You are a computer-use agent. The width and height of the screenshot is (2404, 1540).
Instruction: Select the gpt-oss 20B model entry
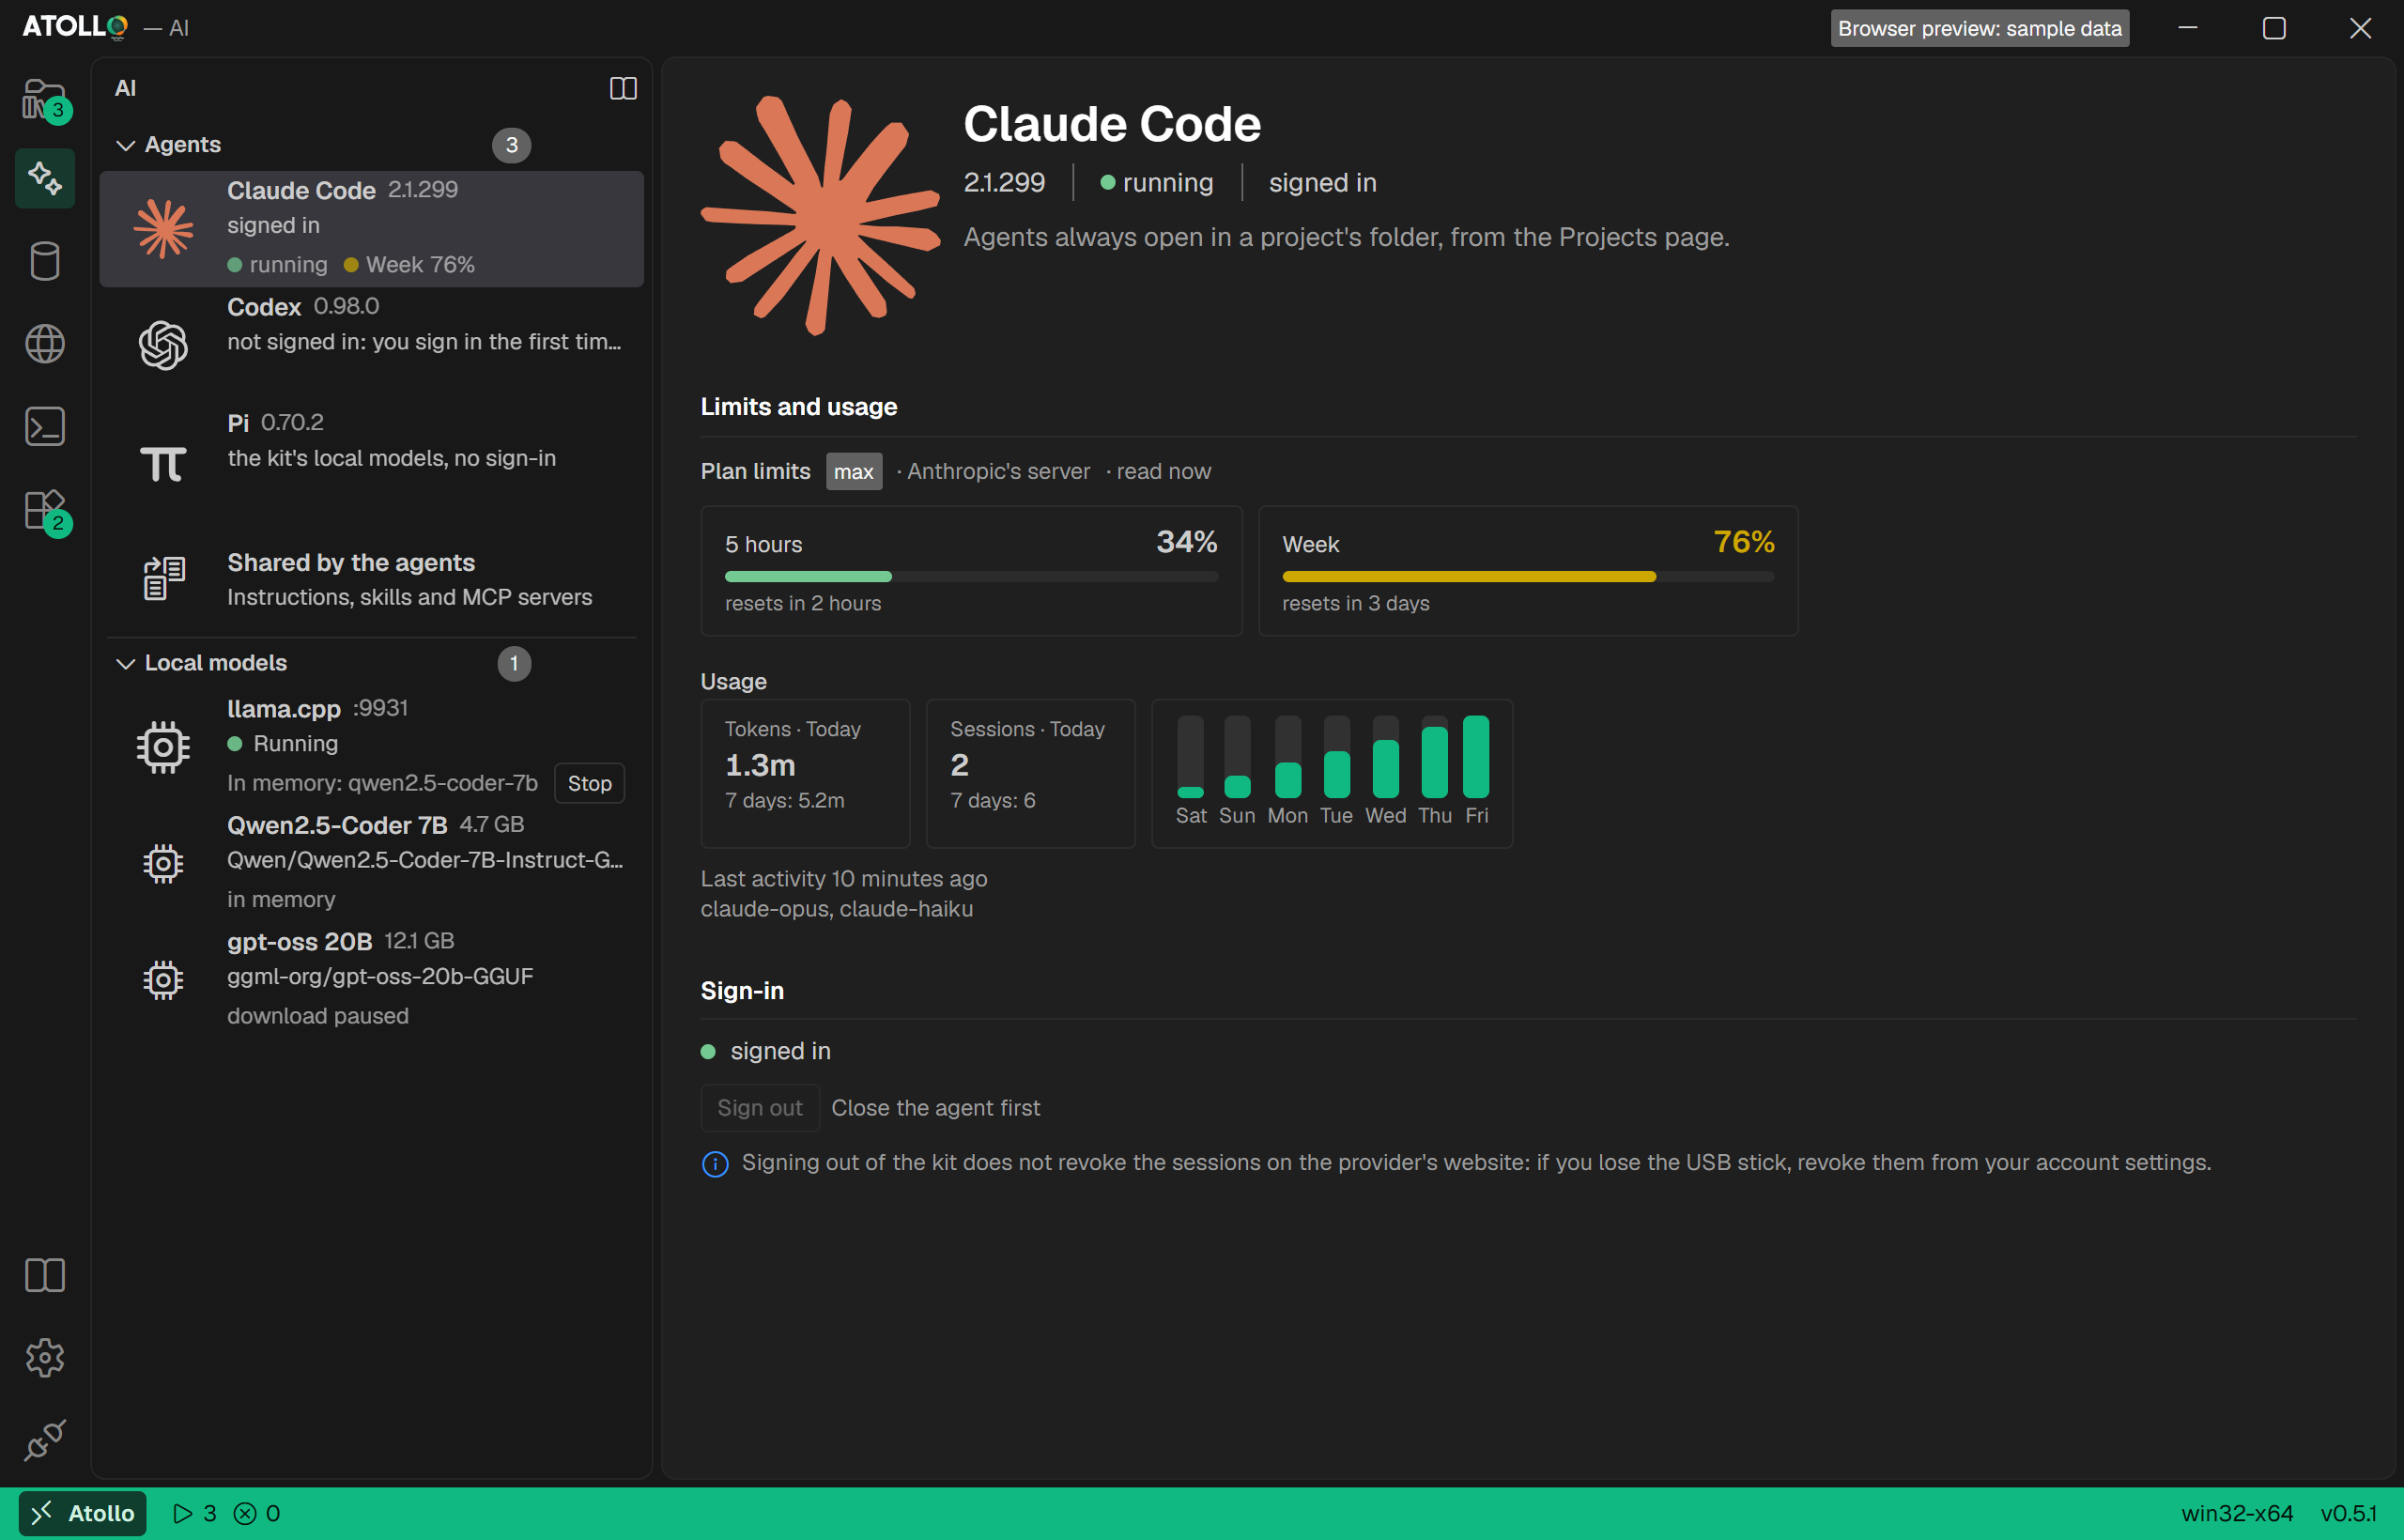pos(372,979)
